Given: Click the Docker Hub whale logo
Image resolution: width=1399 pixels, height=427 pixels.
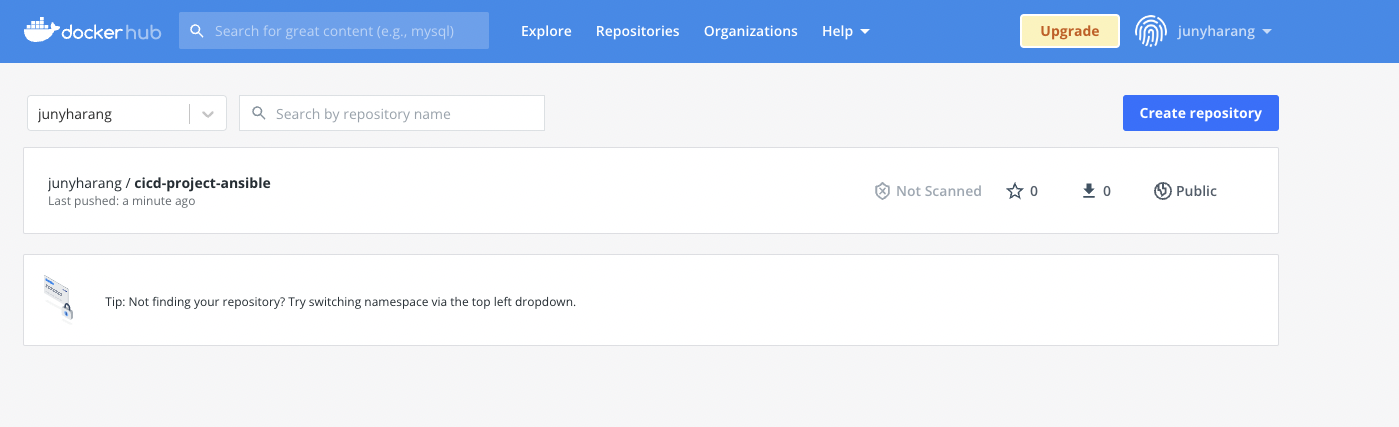Looking at the screenshot, I should click(x=90, y=31).
